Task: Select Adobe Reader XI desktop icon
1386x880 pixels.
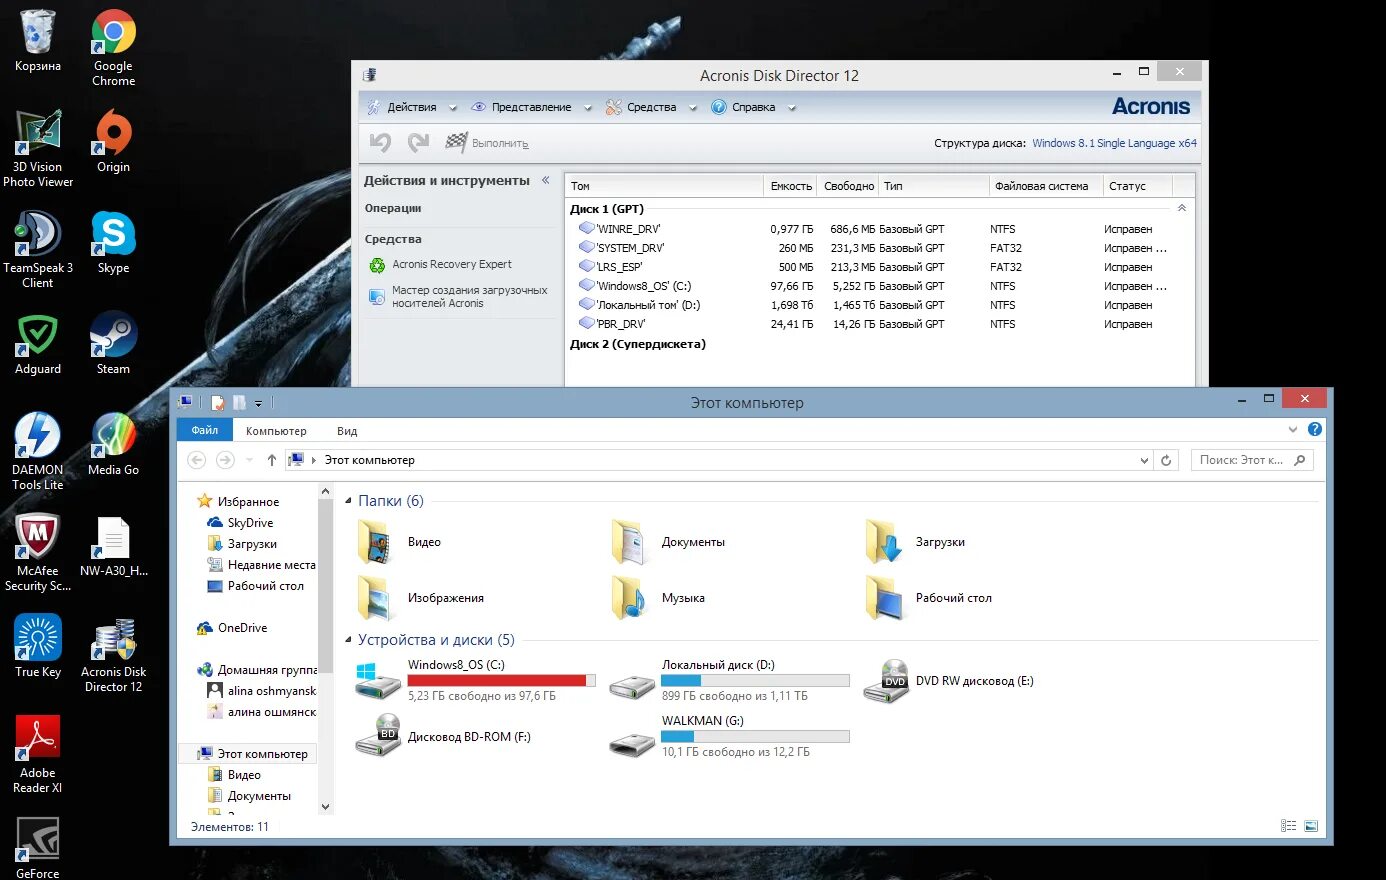Action: coord(38,755)
